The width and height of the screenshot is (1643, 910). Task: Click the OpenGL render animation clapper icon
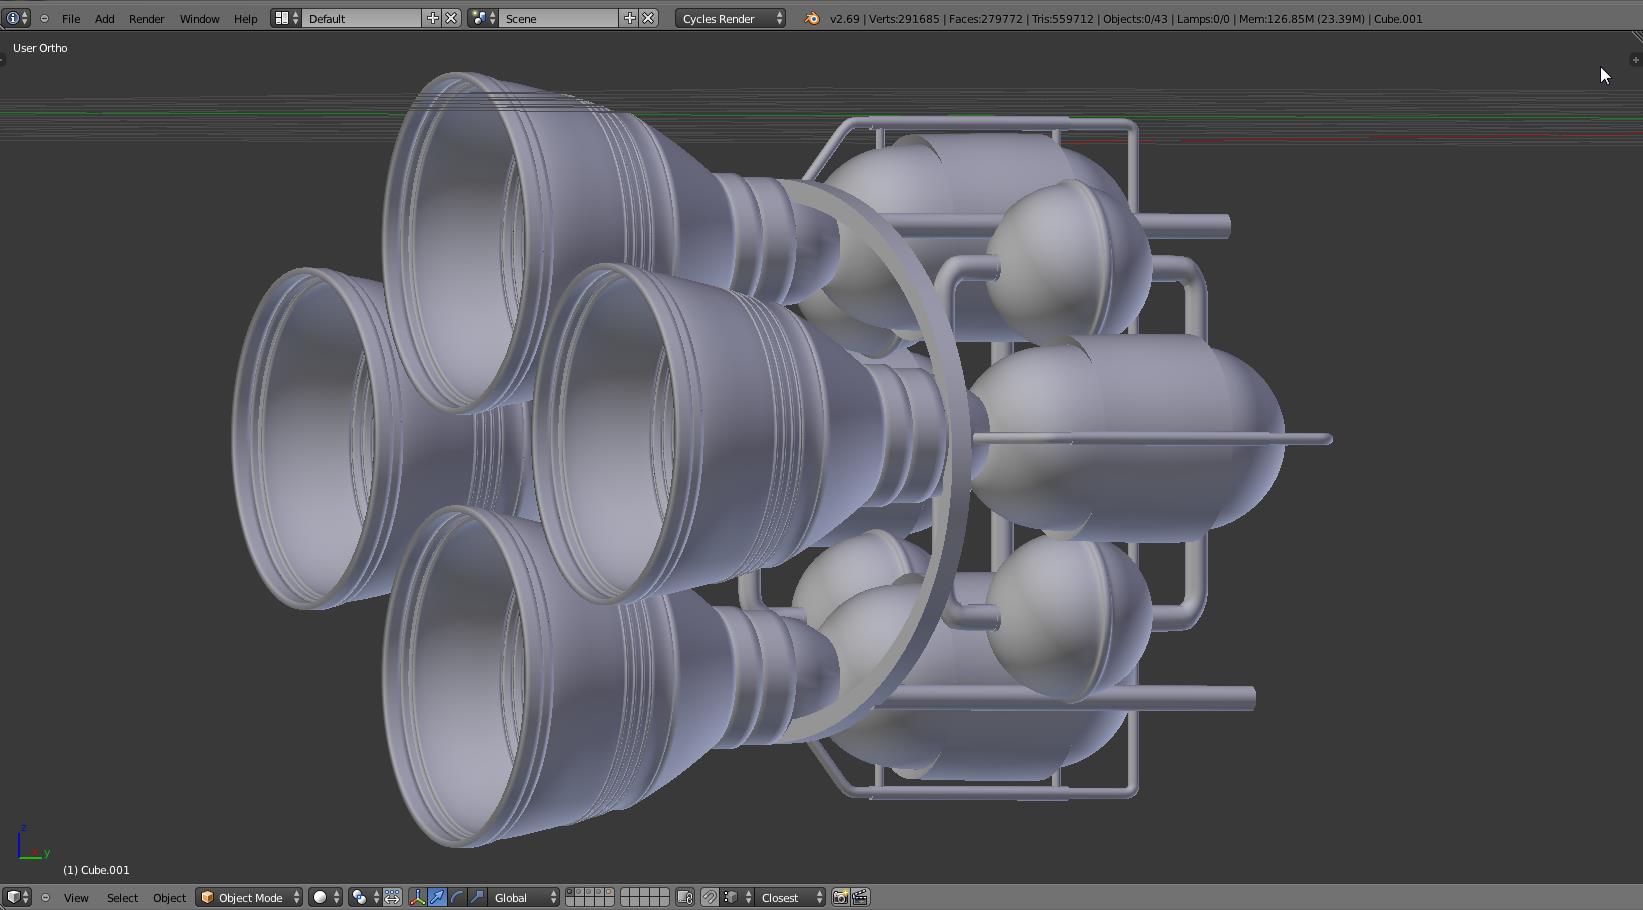[x=860, y=897]
